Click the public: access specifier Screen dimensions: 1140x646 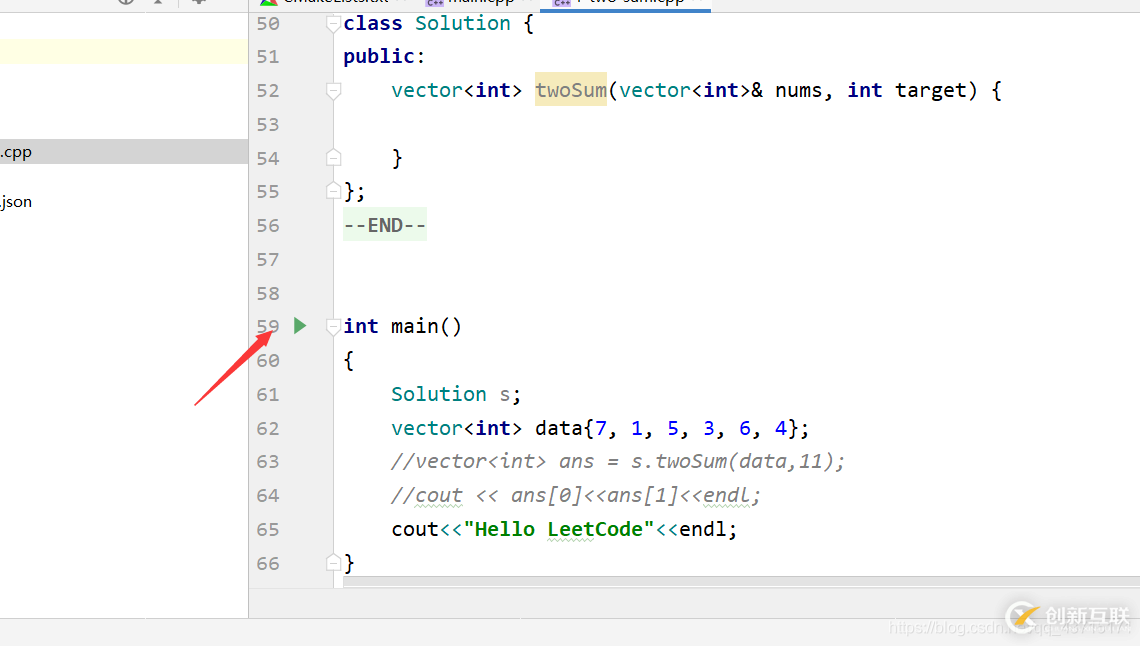click(x=384, y=56)
